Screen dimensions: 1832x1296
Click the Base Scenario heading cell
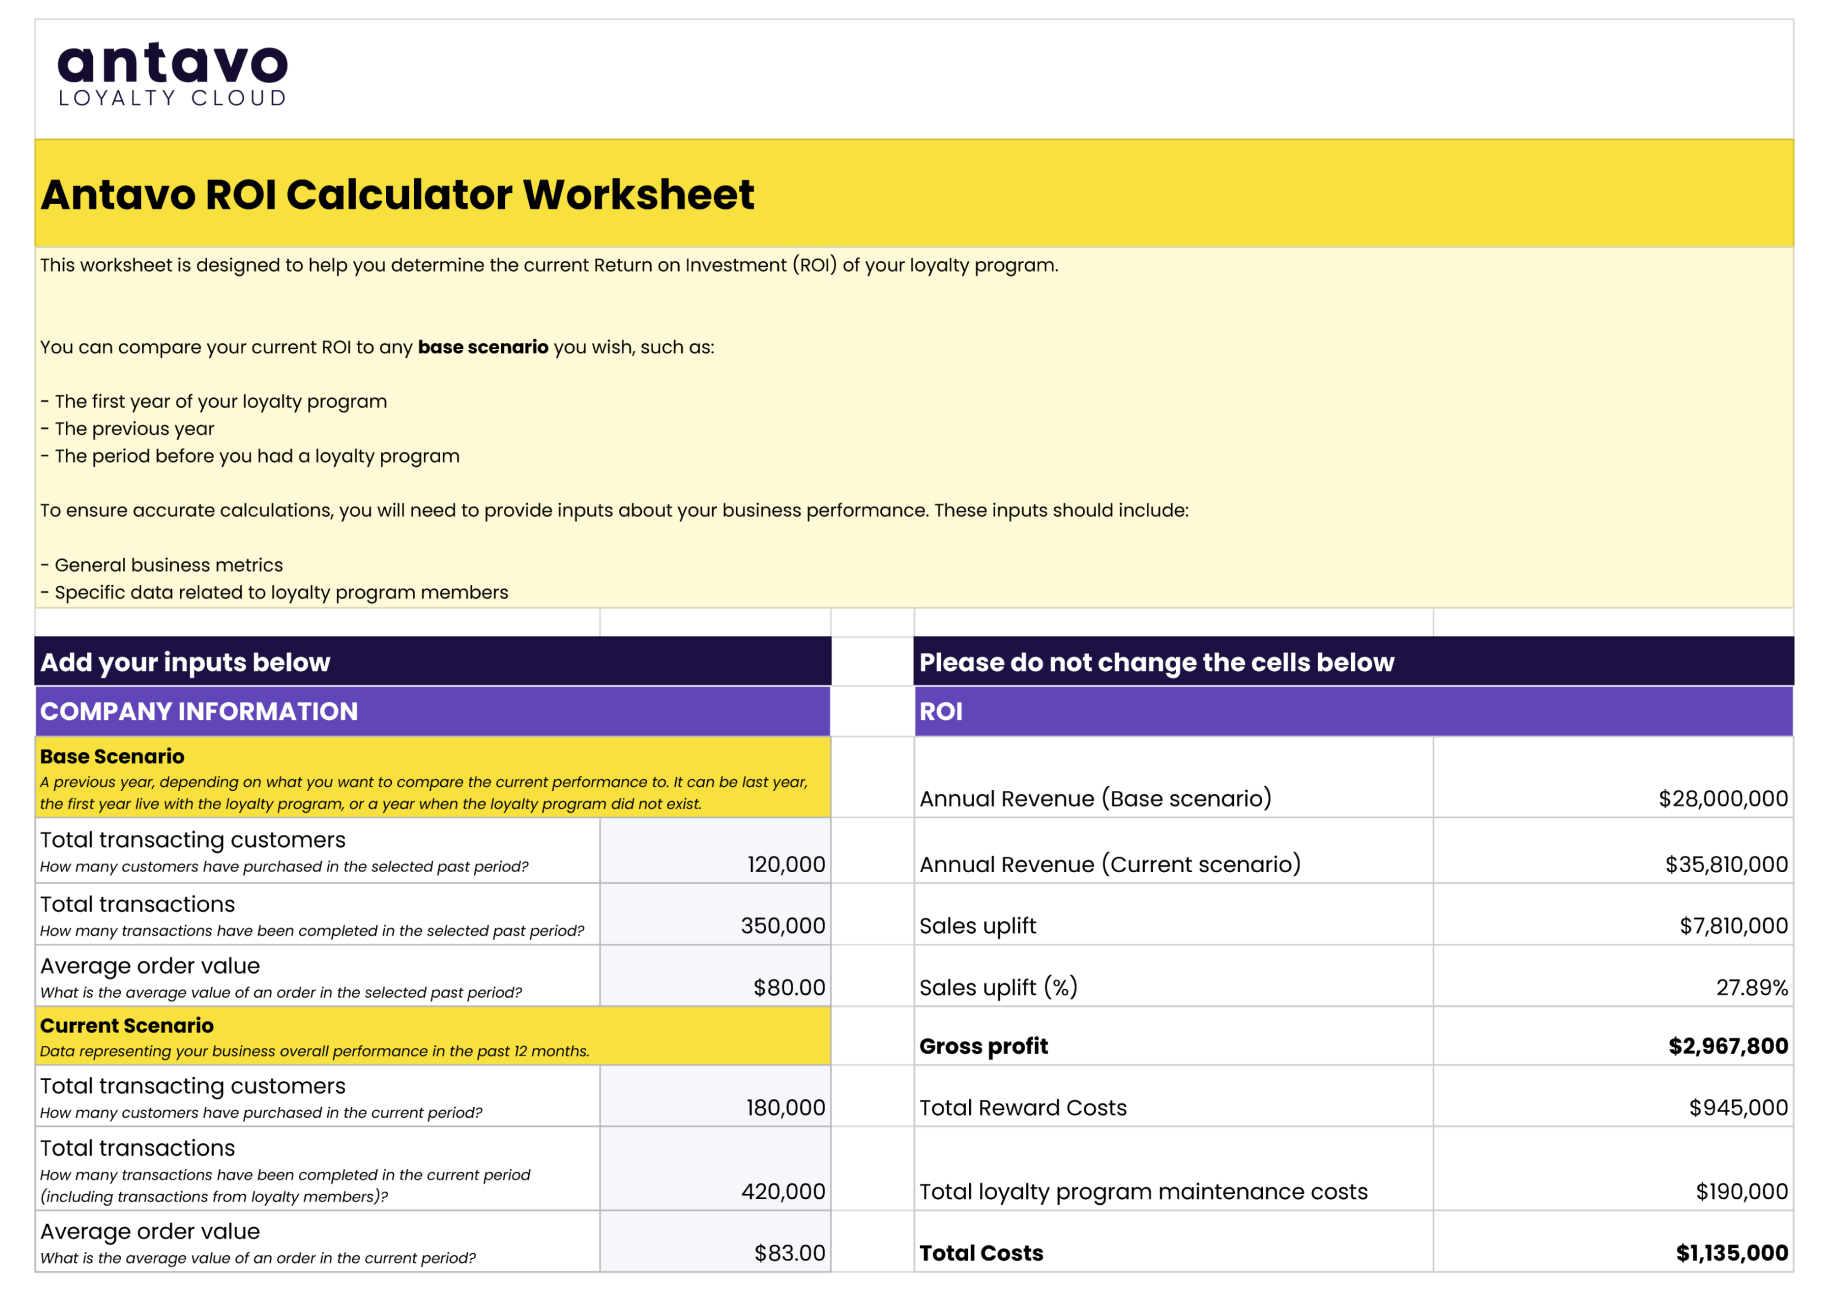pos(433,778)
